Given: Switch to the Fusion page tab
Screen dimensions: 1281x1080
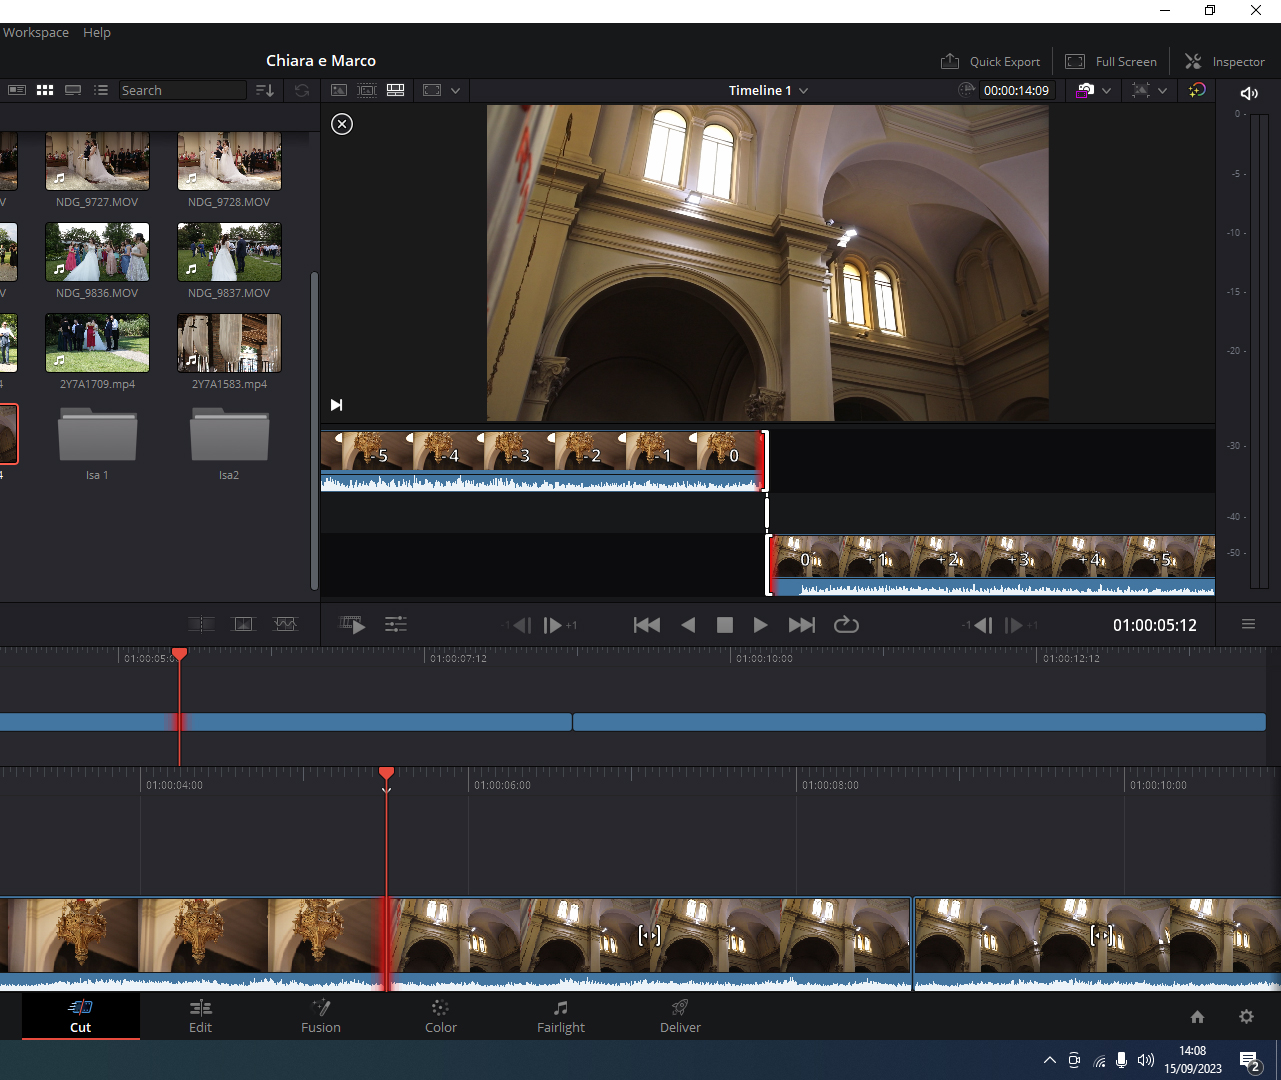Looking at the screenshot, I should (x=321, y=1016).
